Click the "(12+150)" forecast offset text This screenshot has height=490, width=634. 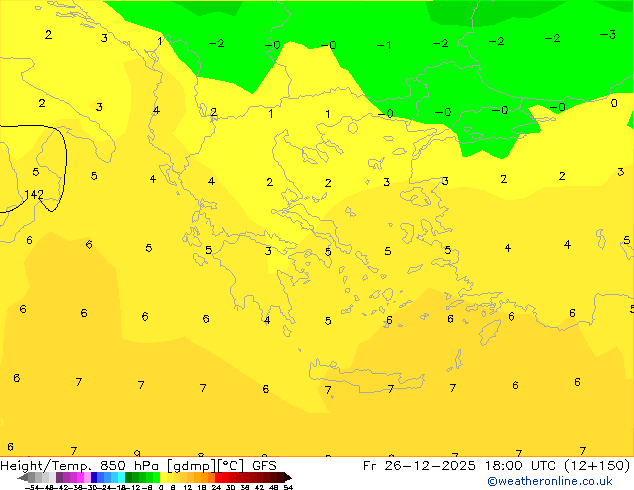pos(597,466)
